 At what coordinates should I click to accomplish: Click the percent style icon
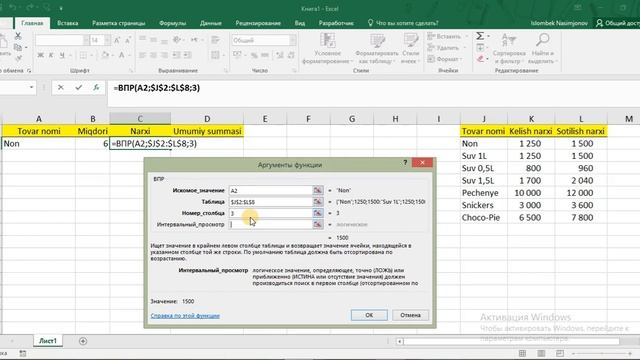click(x=254, y=55)
